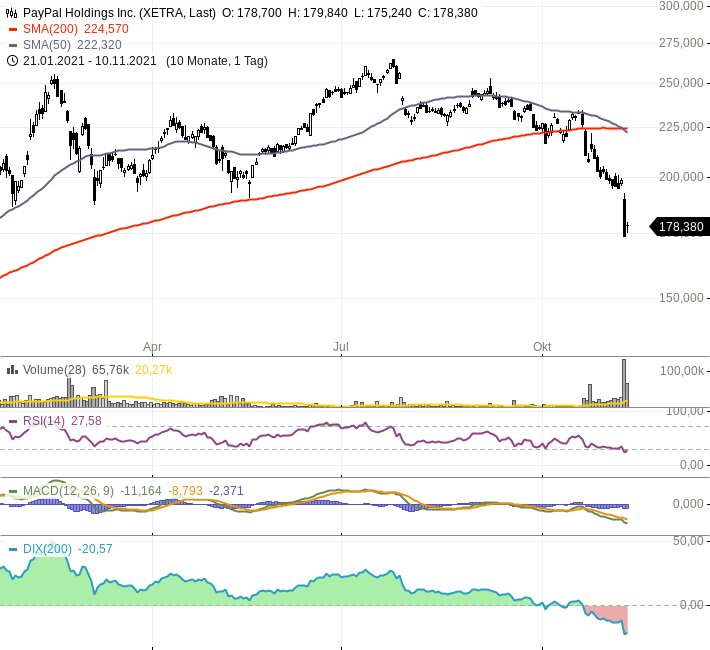
Task: Click the closing price C: 178,380
Action: pyautogui.click(x=447, y=13)
